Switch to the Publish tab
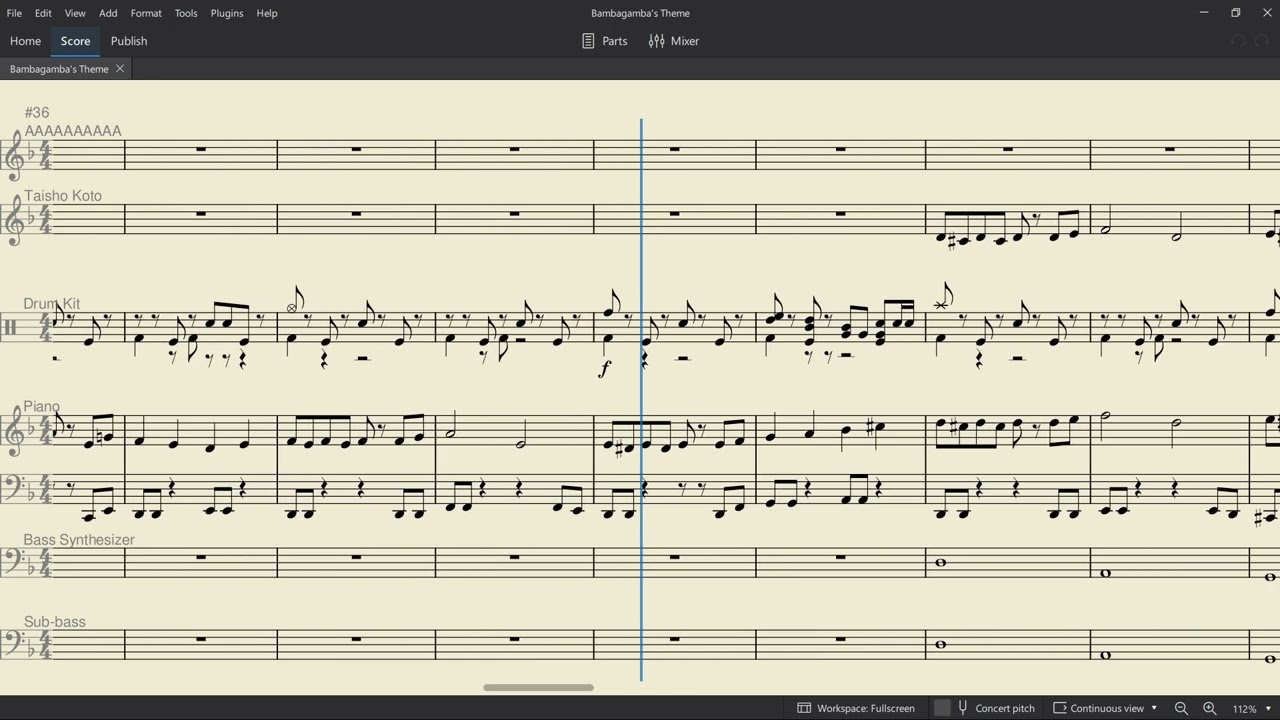Viewport: 1280px width, 720px height. coord(129,41)
